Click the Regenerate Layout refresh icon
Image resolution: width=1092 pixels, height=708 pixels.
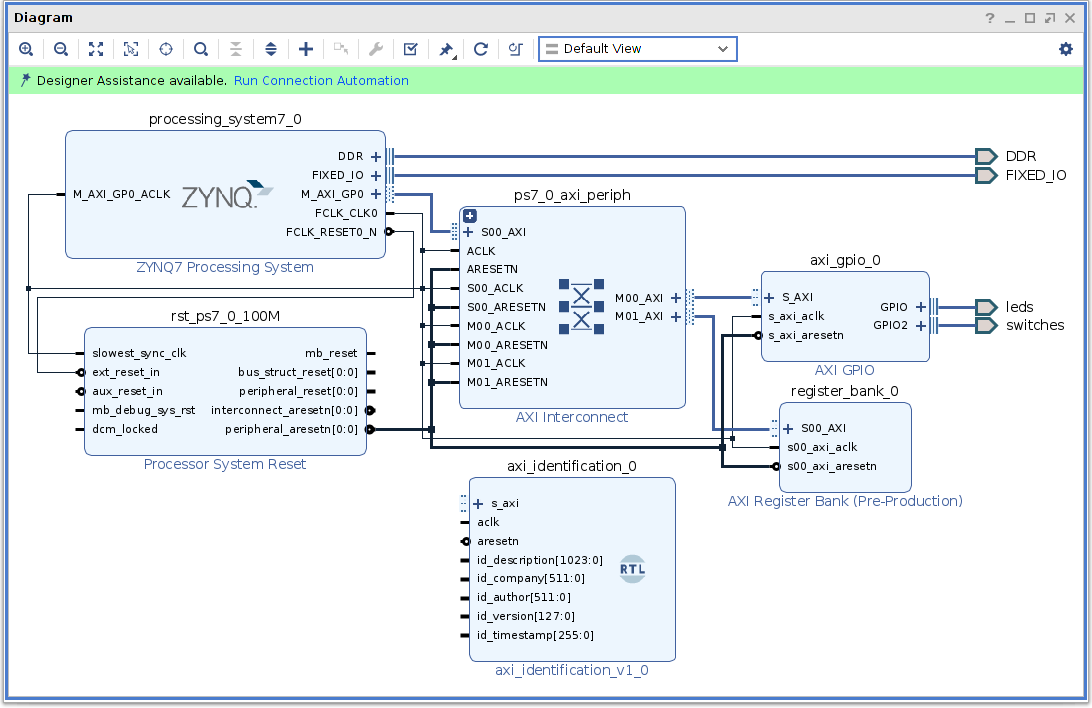coord(481,49)
